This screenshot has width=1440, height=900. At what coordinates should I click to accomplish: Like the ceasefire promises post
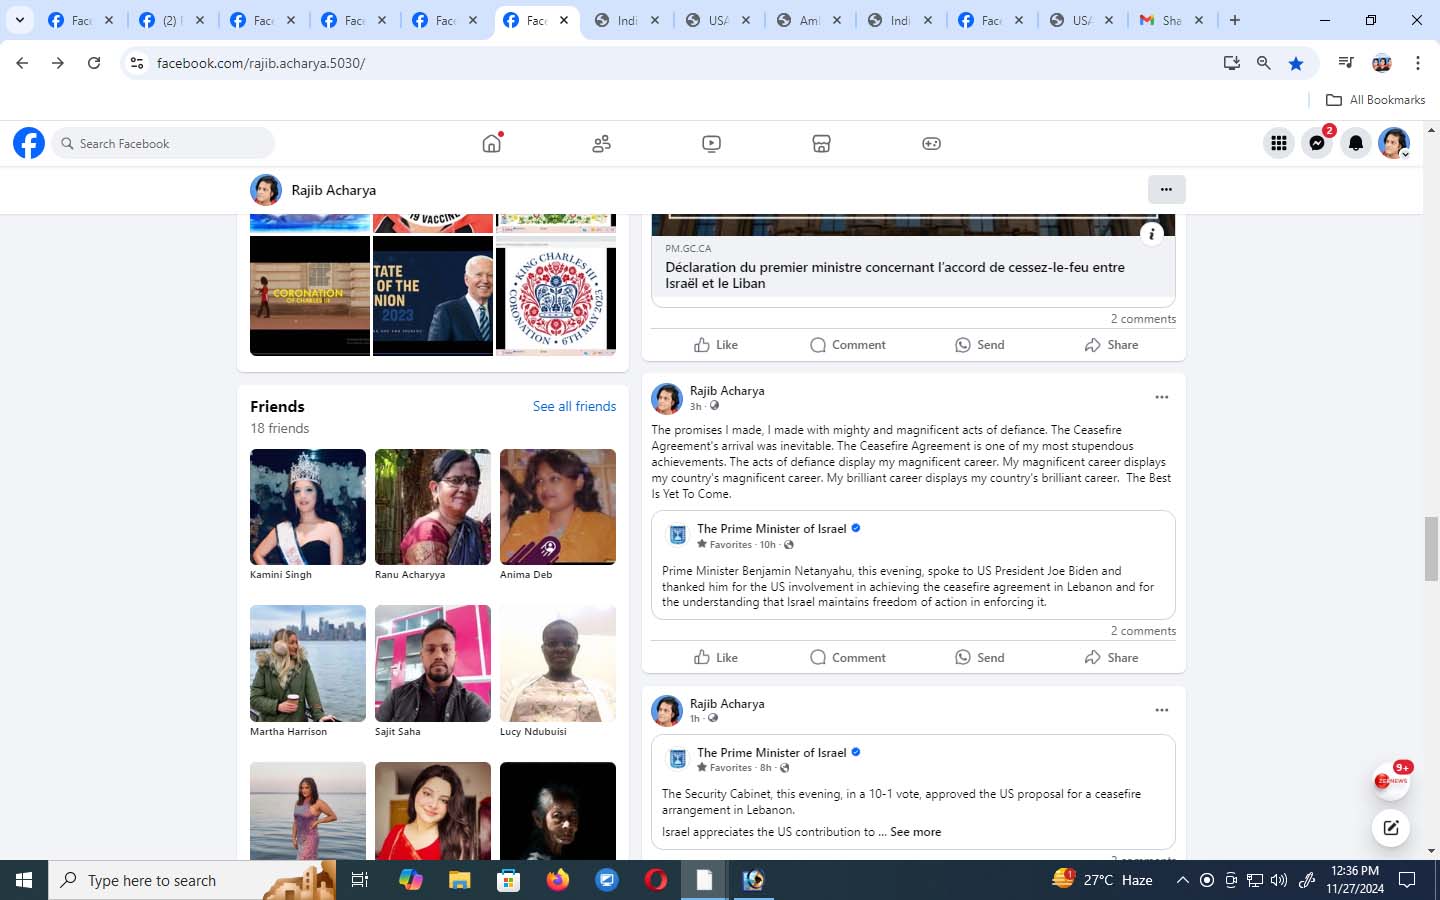(x=716, y=657)
